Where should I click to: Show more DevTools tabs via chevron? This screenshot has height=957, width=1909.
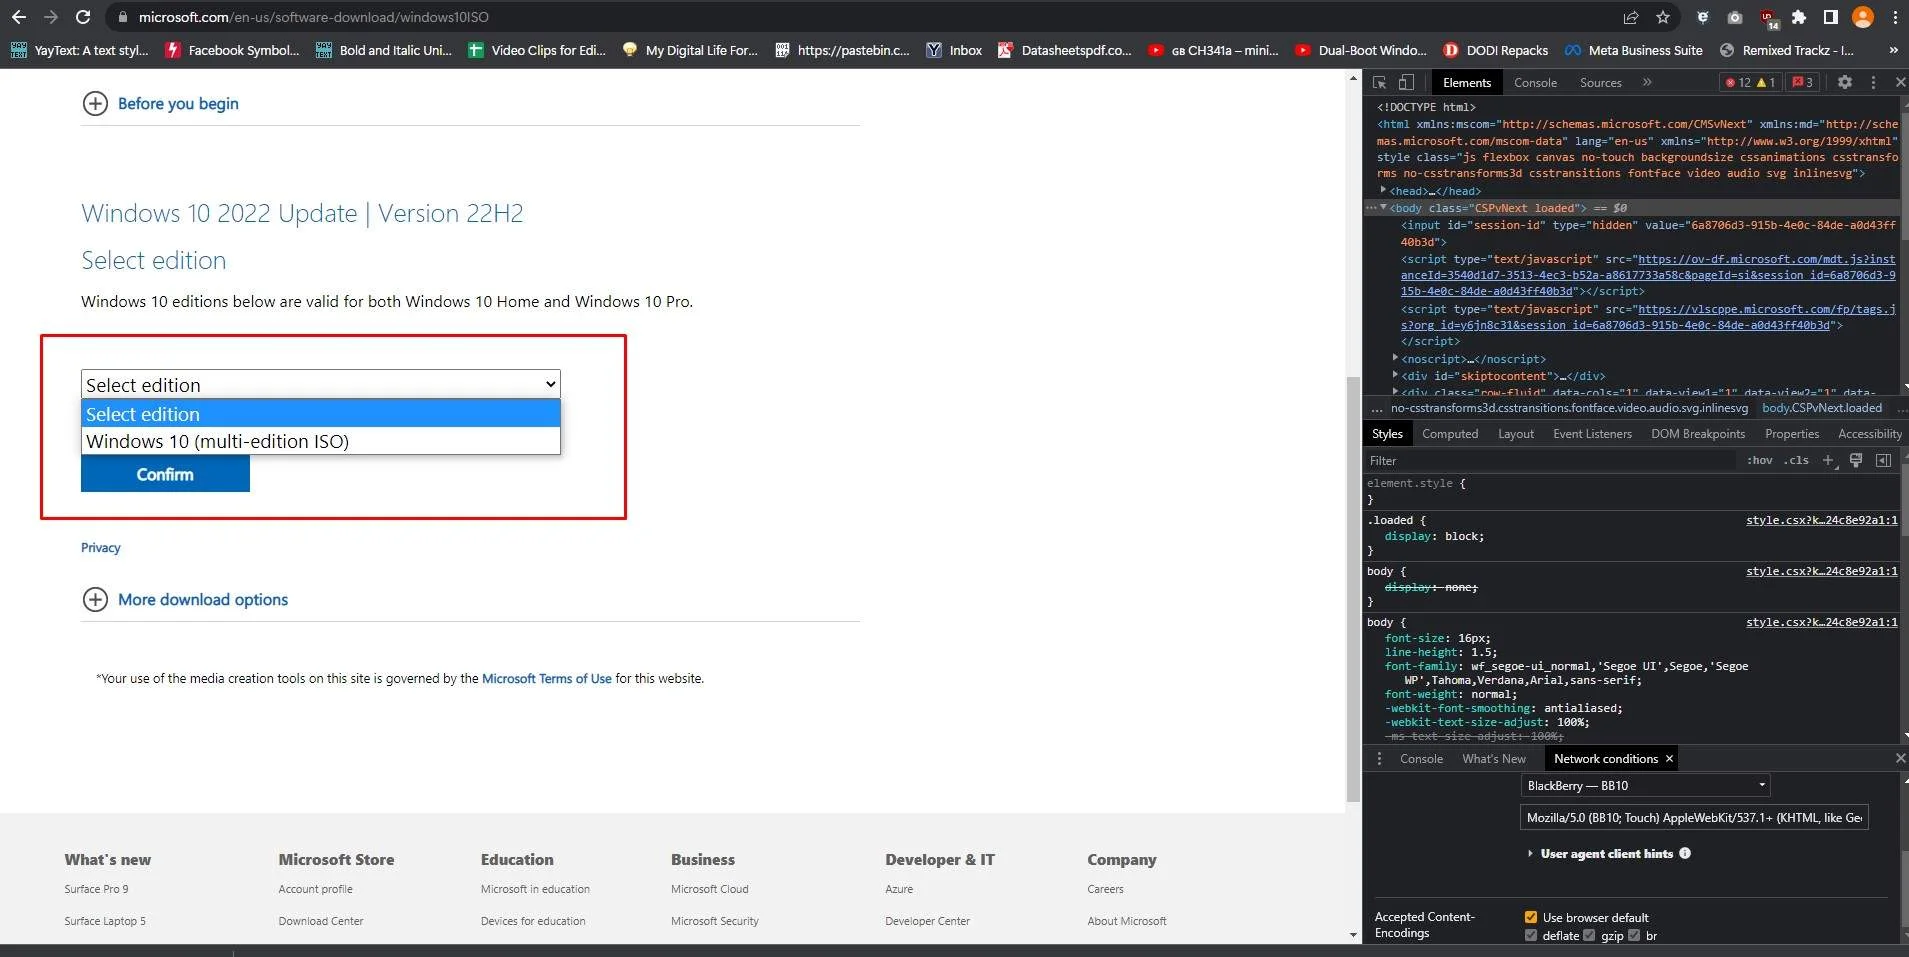tap(1646, 83)
